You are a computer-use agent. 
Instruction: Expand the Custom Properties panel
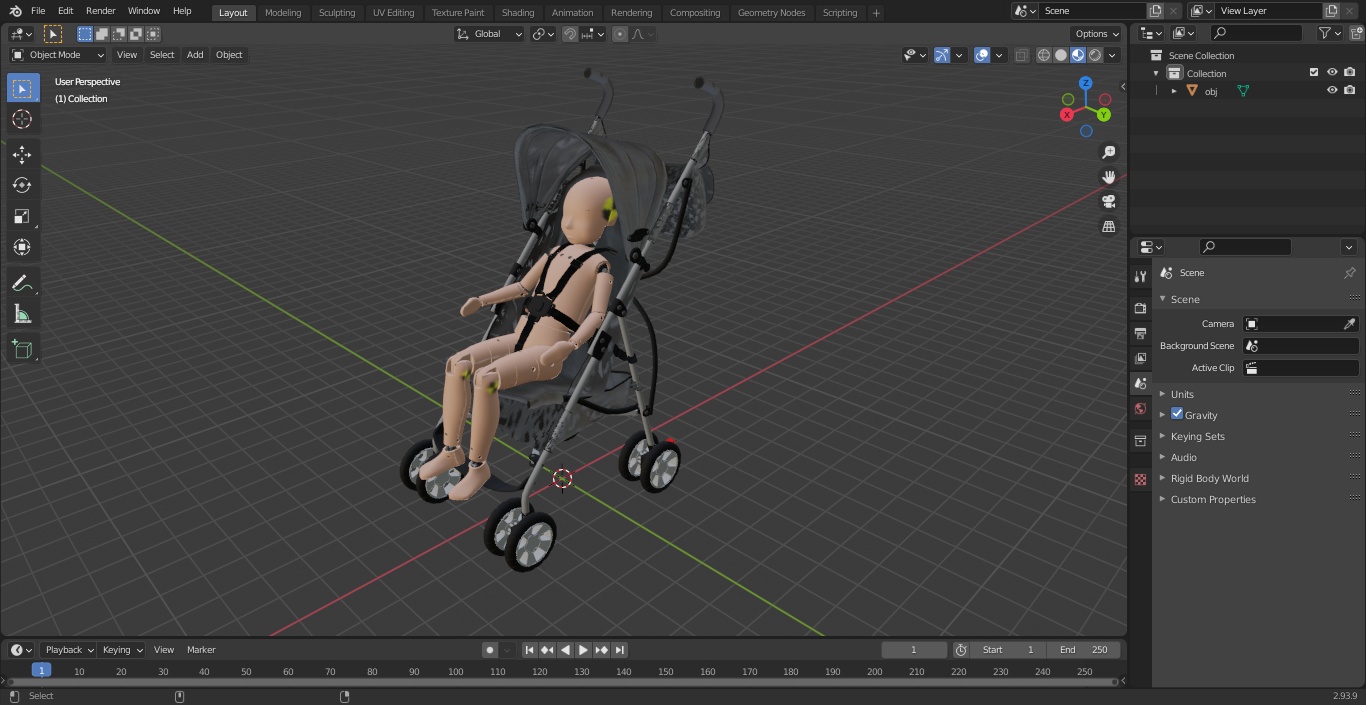coord(1213,499)
